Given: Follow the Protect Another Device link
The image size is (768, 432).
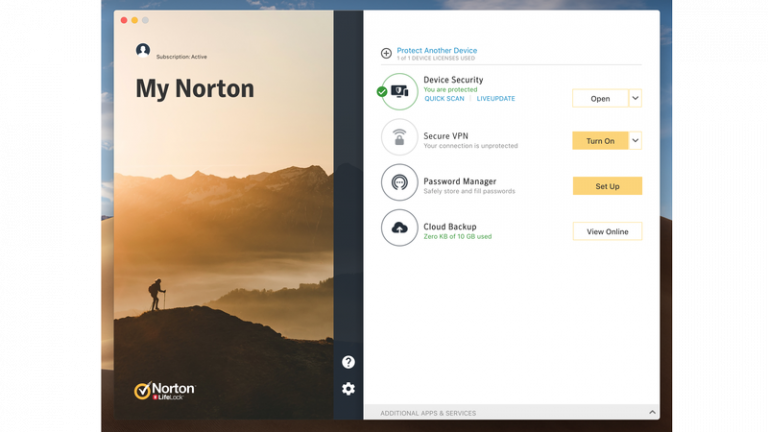Looking at the screenshot, I should click(437, 50).
